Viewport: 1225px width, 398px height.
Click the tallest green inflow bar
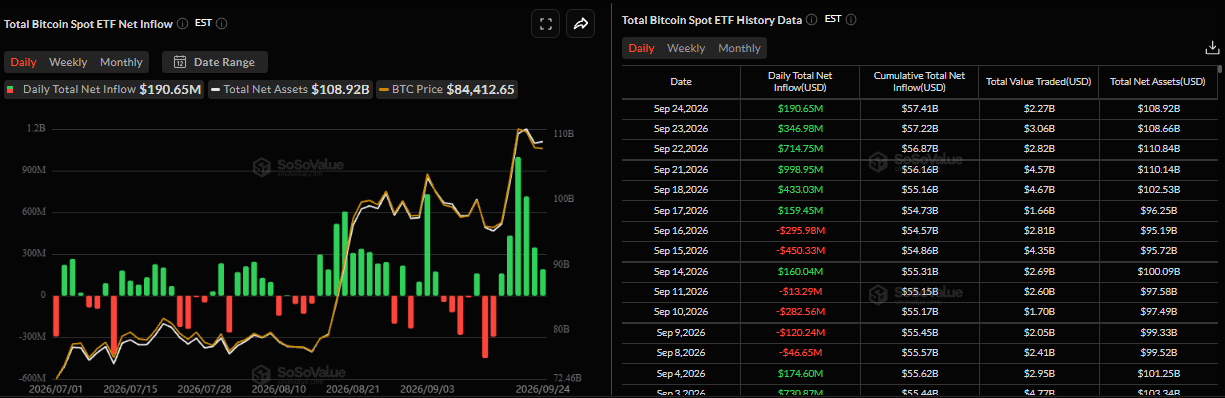(518, 226)
